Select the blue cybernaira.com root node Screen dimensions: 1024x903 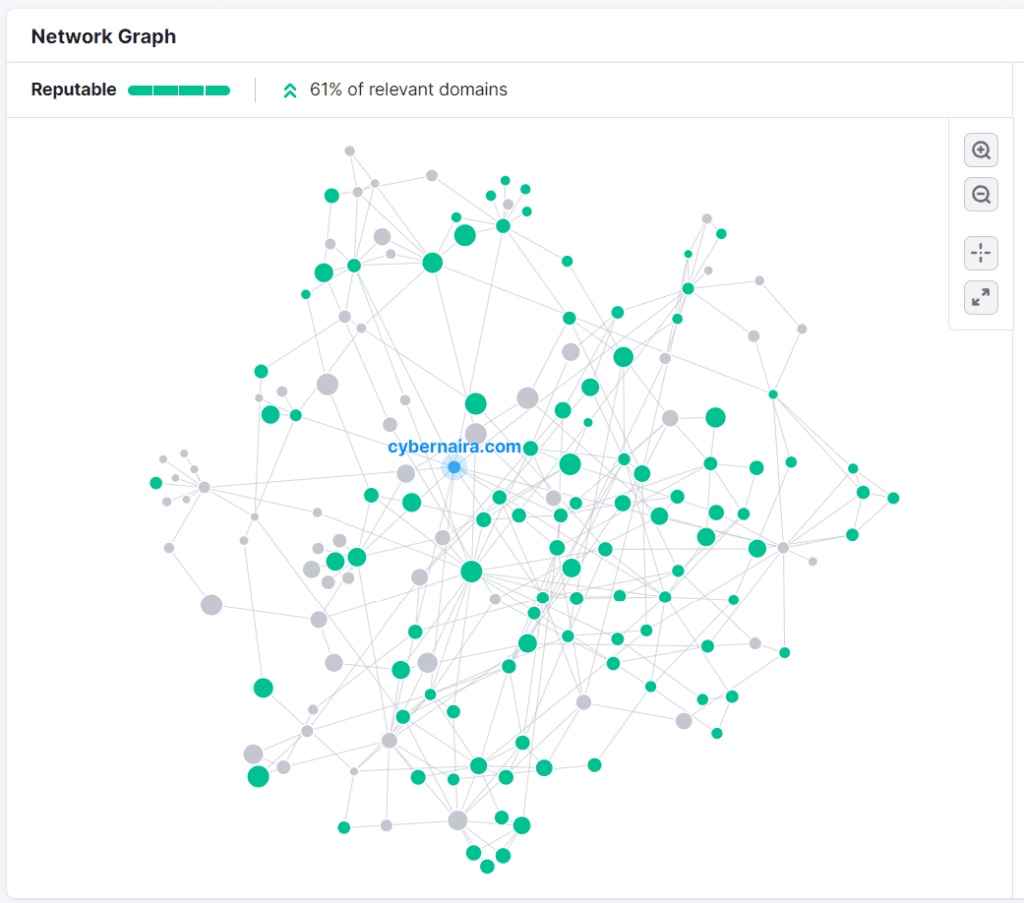click(453, 466)
